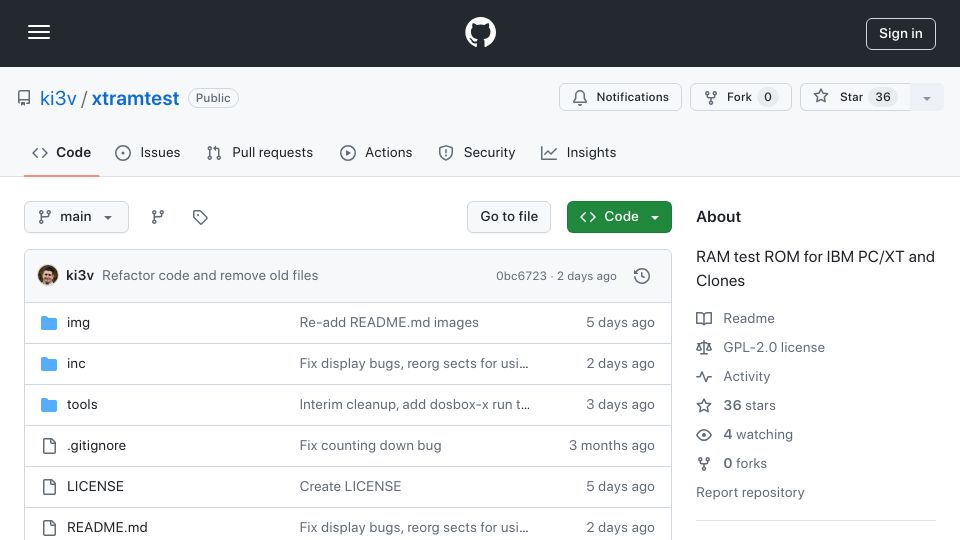Open the Security tab

coord(477,152)
